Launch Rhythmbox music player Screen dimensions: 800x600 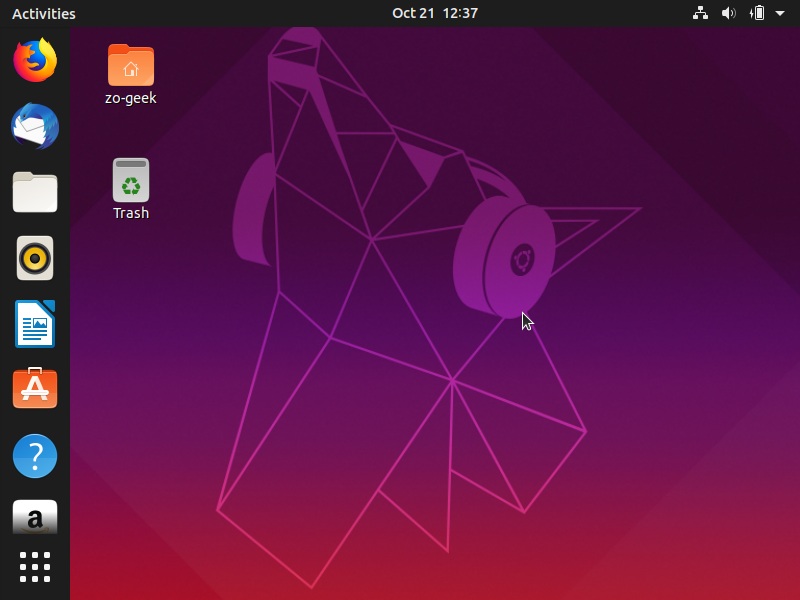pos(35,258)
